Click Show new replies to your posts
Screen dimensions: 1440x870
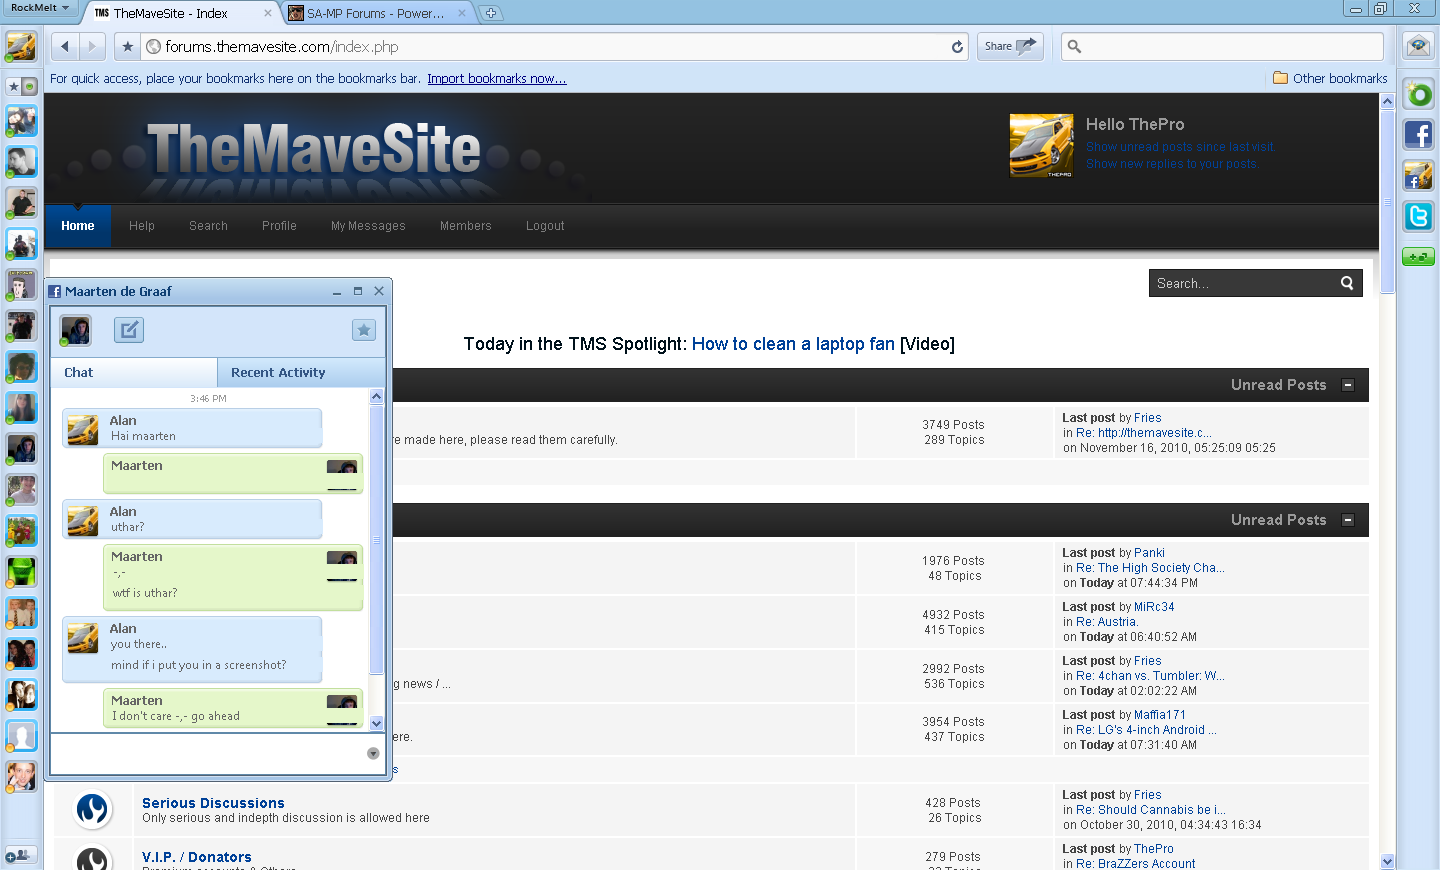(1172, 164)
